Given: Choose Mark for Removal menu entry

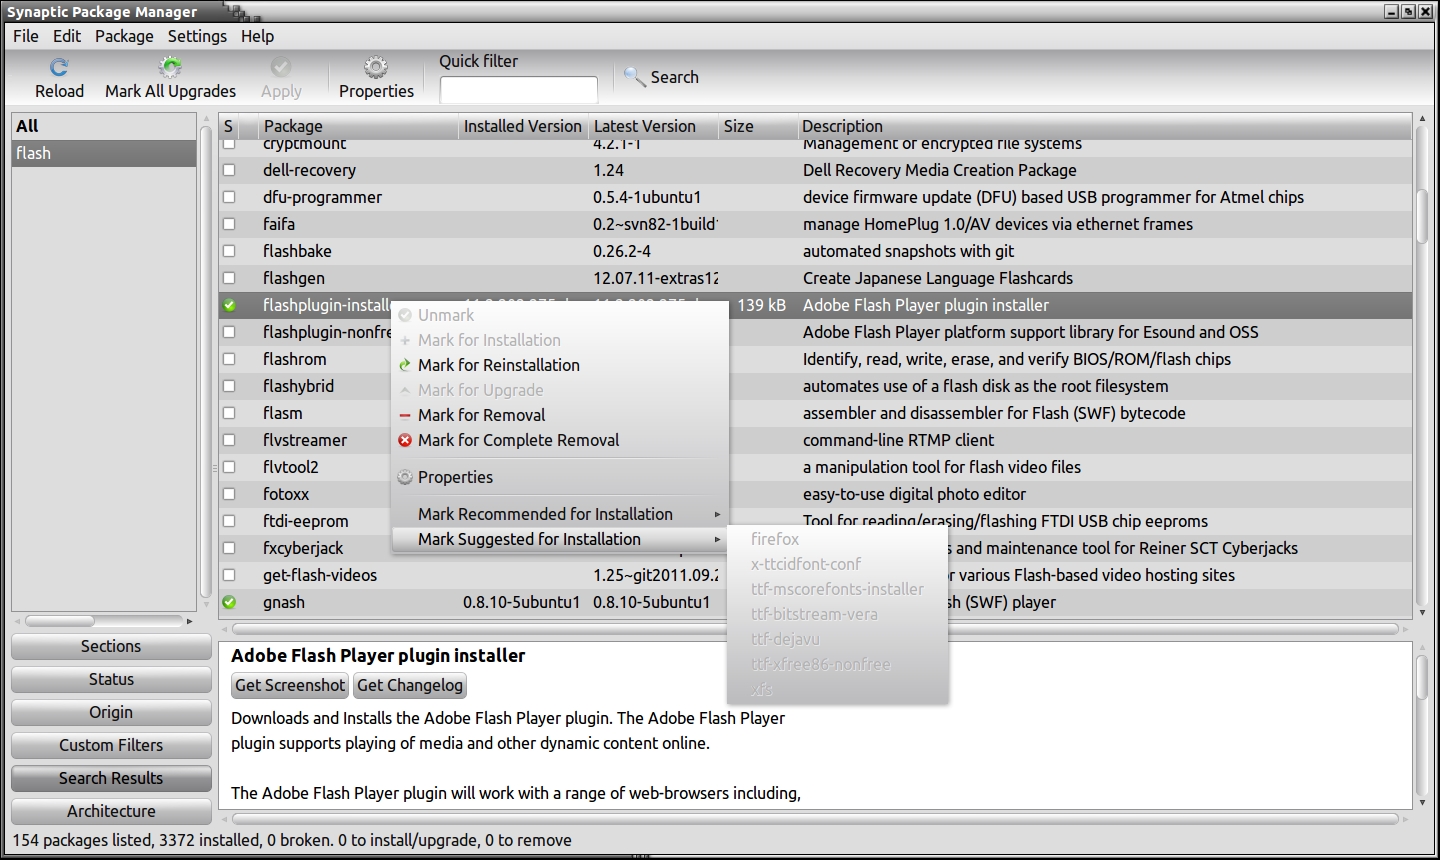Looking at the screenshot, I should (481, 415).
